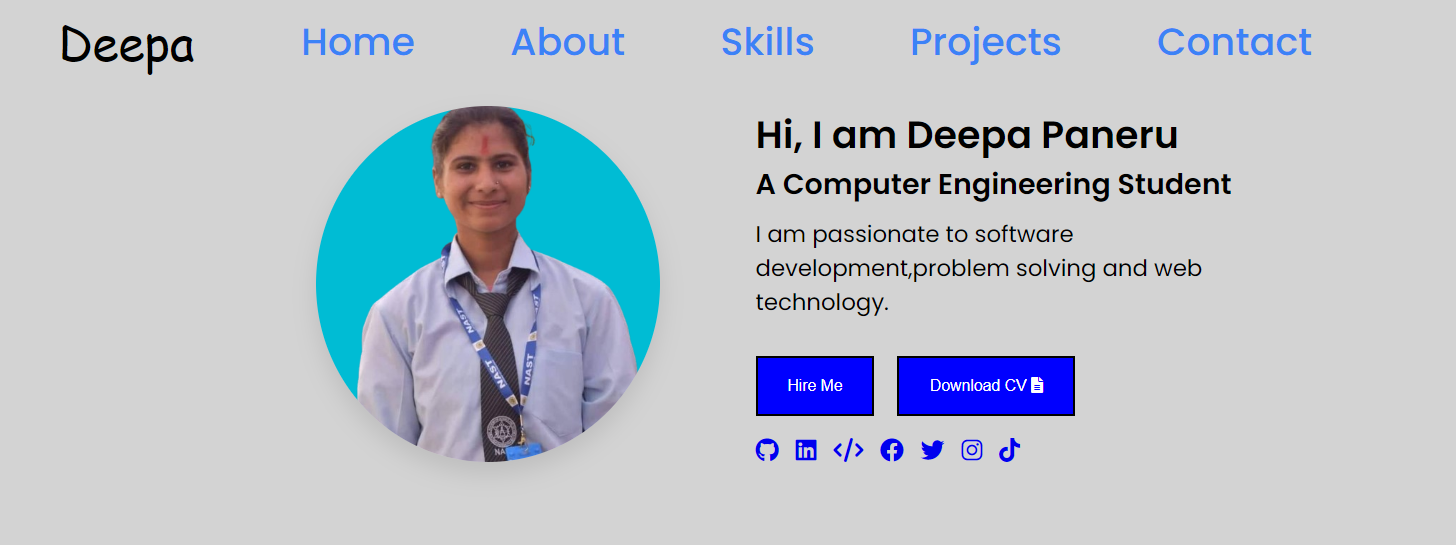
Task: Click the Download CV button text
Action: point(978,385)
